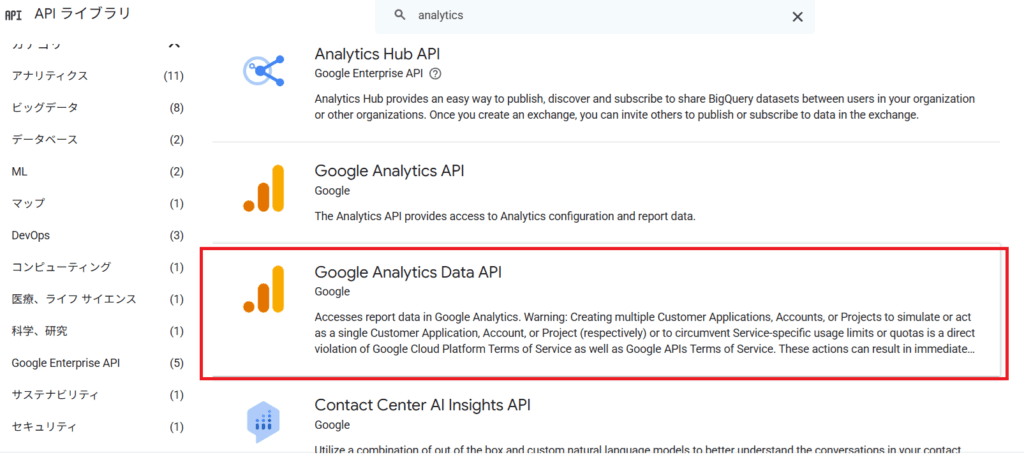Image resolution: width=1024 pixels, height=462 pixels.
Task: Filter by アナリティクス category
Action: click(50, 76)
